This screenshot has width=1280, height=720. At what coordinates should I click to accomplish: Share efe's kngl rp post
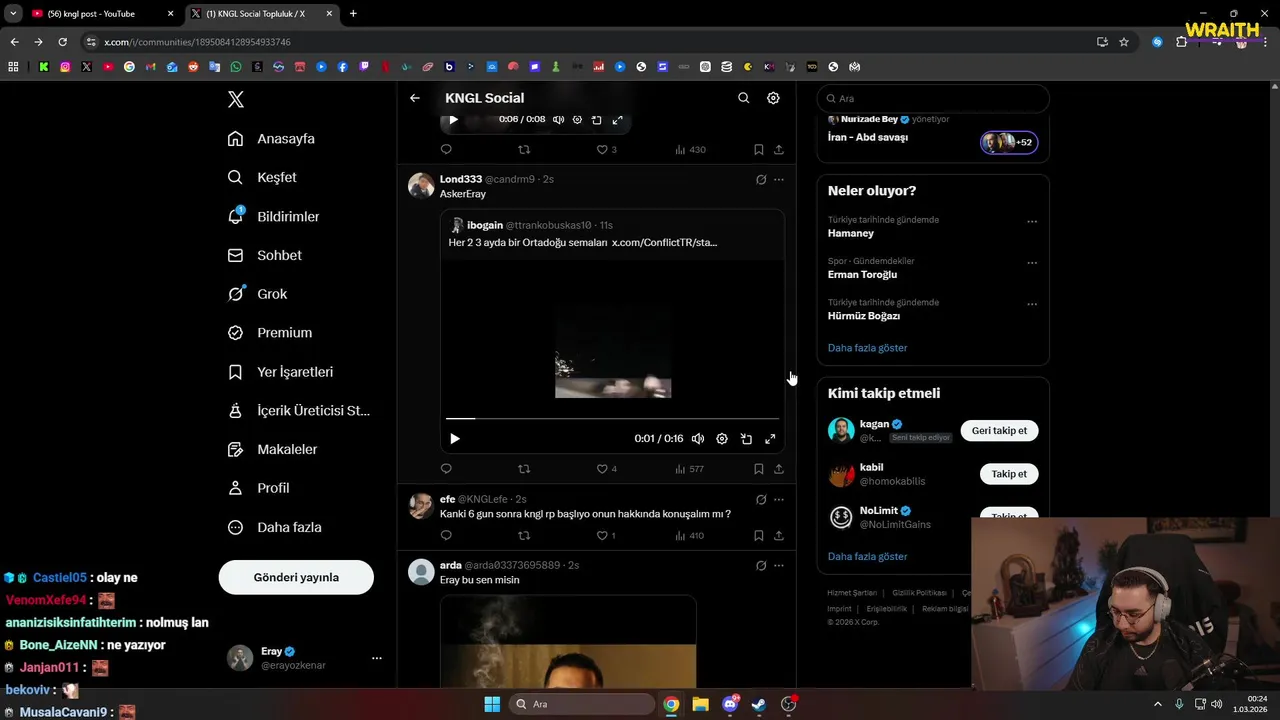coord(779,535)
